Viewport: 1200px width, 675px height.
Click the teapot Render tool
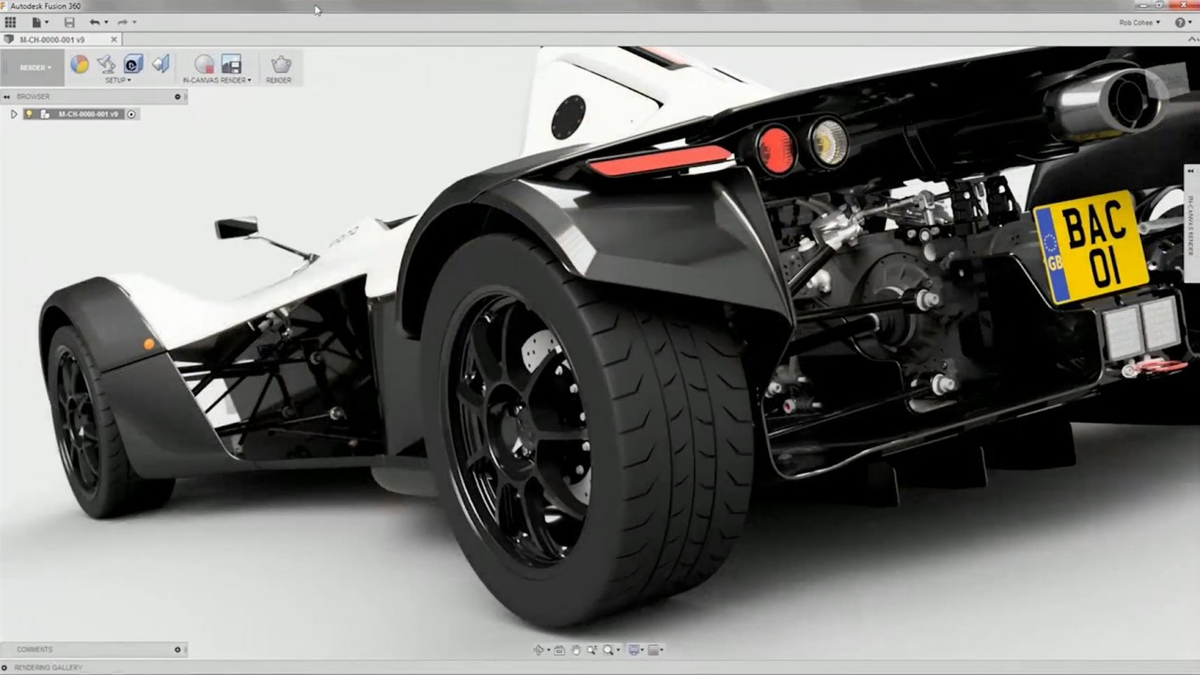point(281,64)
